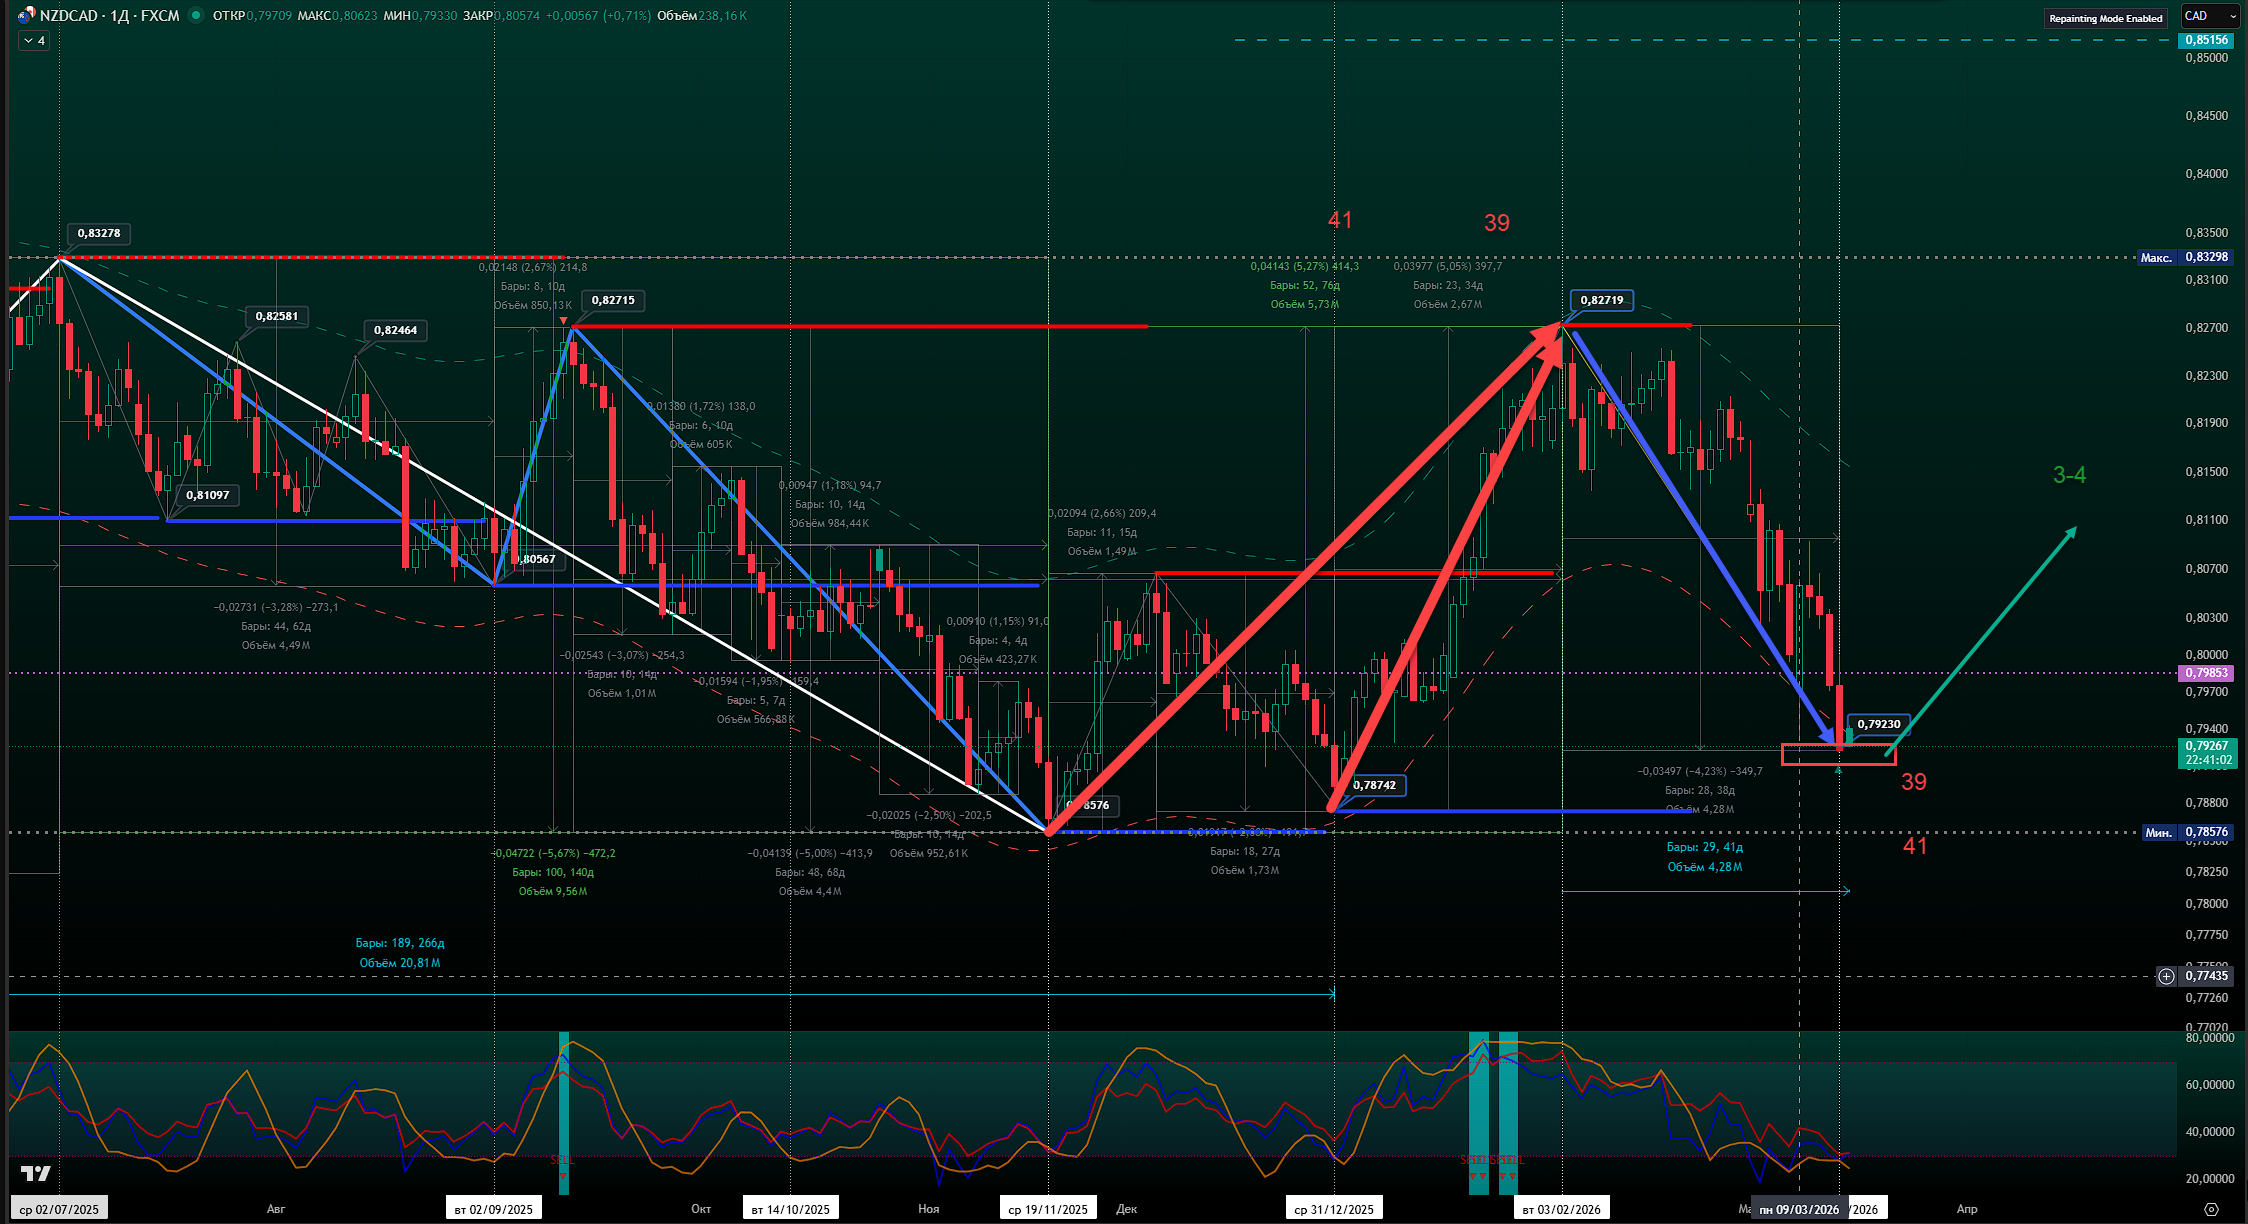This screenshot has height=1224, width=2248.
Task: Click the 0,83278 high price callout
Action: (x=99, y=233)
